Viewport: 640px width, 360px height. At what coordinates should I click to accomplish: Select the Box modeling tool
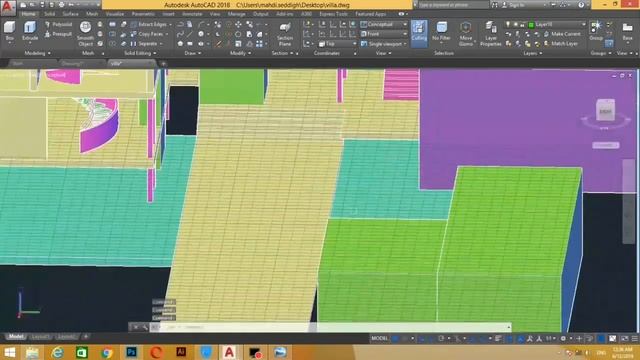9,31
